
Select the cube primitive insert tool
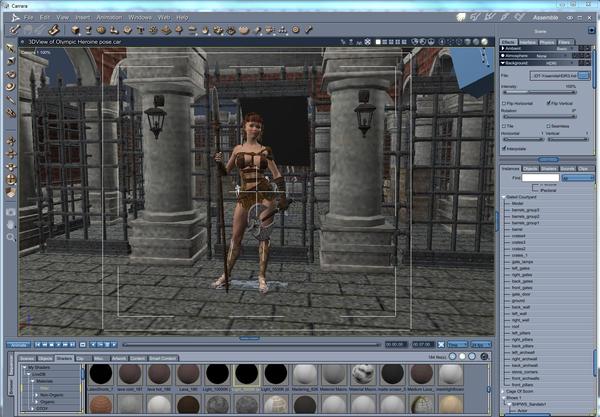pos(75,29)
